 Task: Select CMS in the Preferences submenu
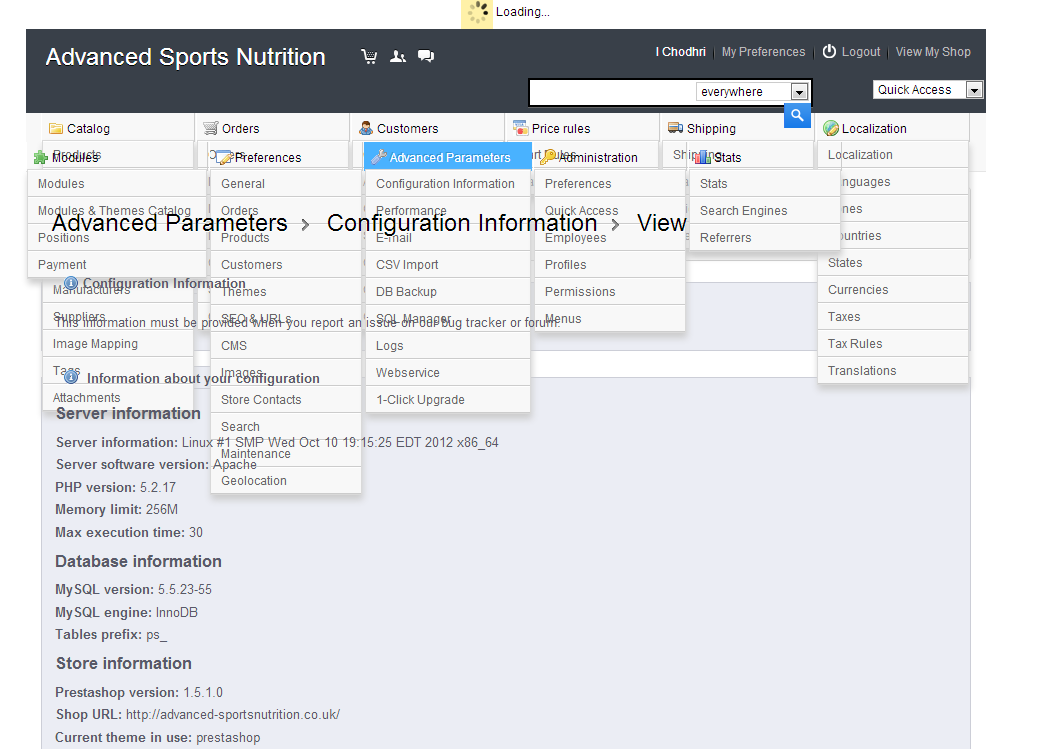coord(286,346)
